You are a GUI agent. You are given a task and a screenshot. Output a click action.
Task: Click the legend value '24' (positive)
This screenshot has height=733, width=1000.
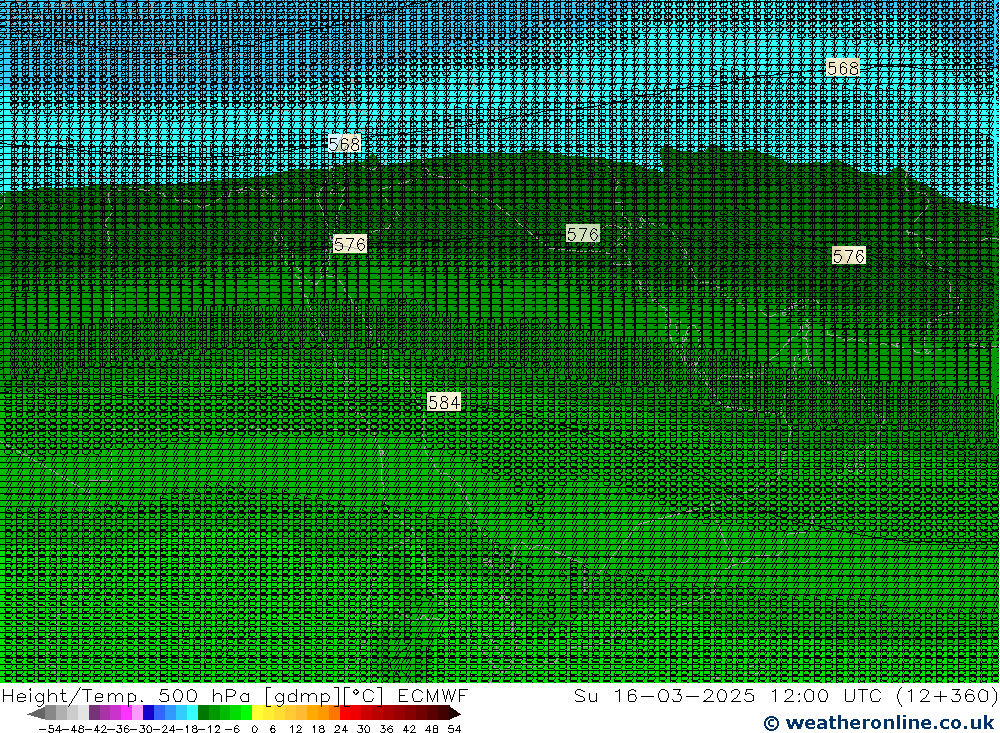341,729
